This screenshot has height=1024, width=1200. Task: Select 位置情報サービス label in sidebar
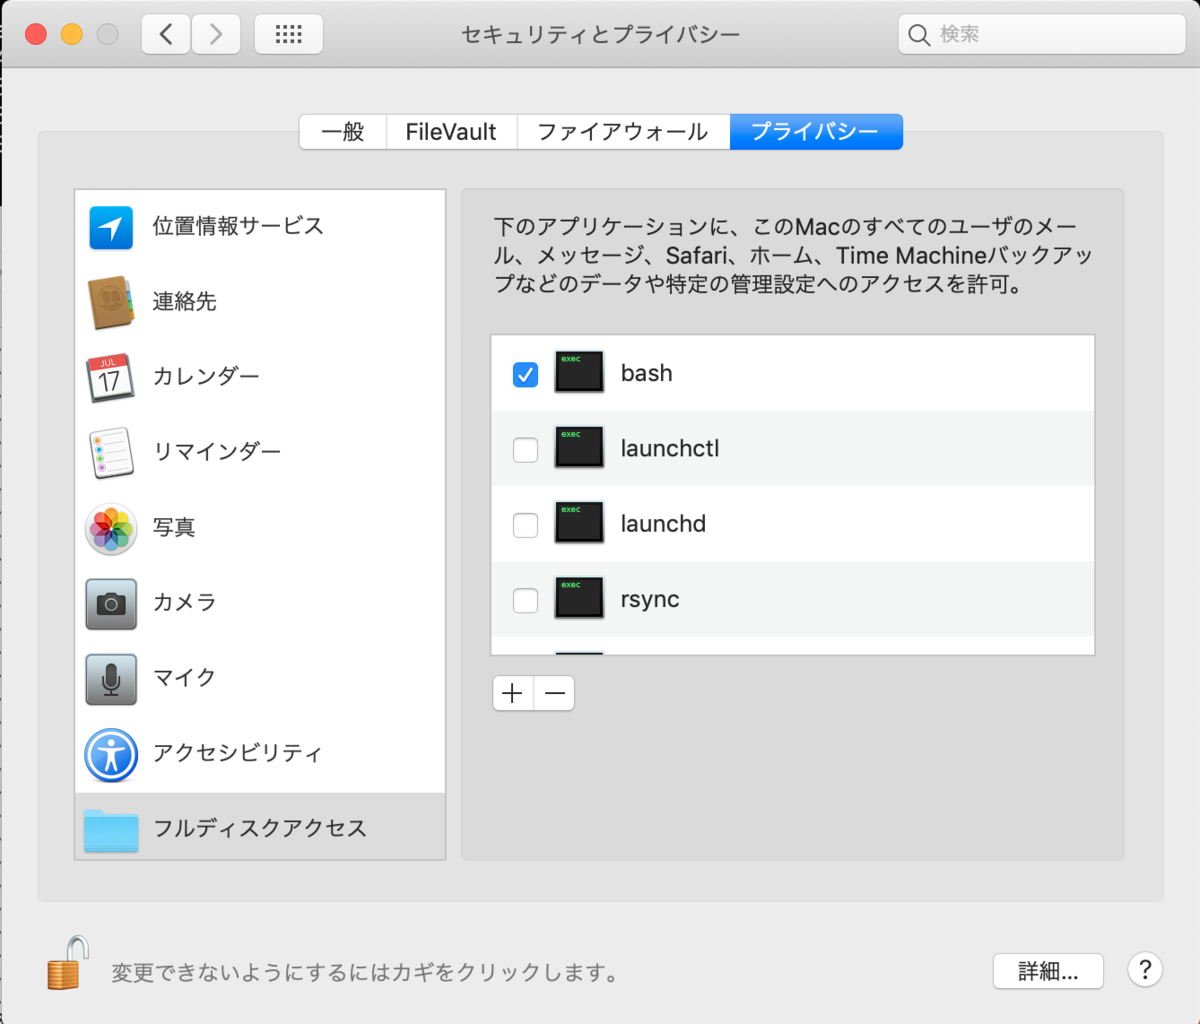(x=238, y=226)
